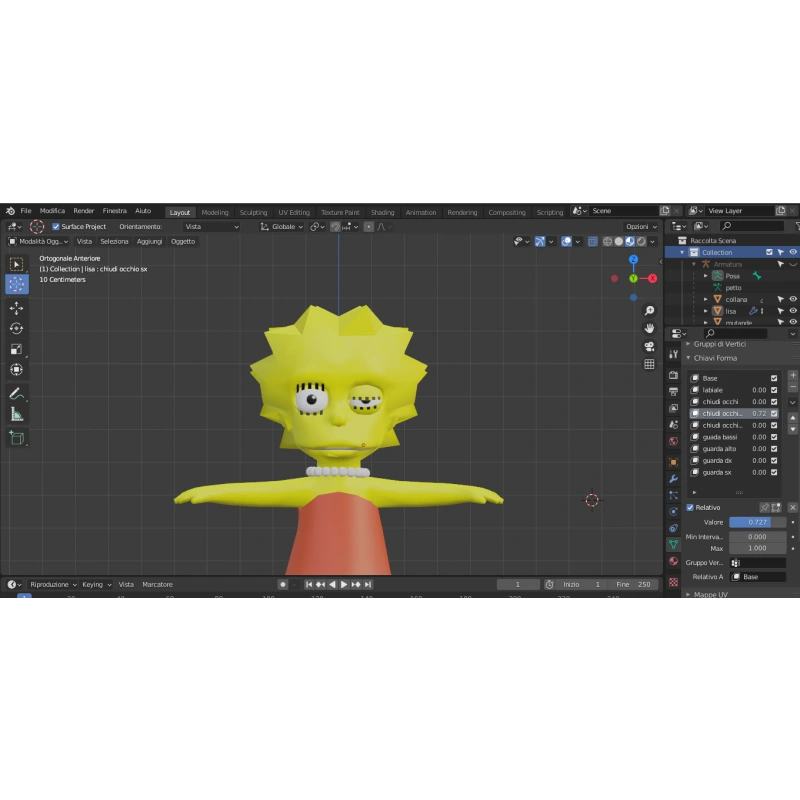
Task: Toggle Surface Project checkbox
Action: tap(56, 227)
